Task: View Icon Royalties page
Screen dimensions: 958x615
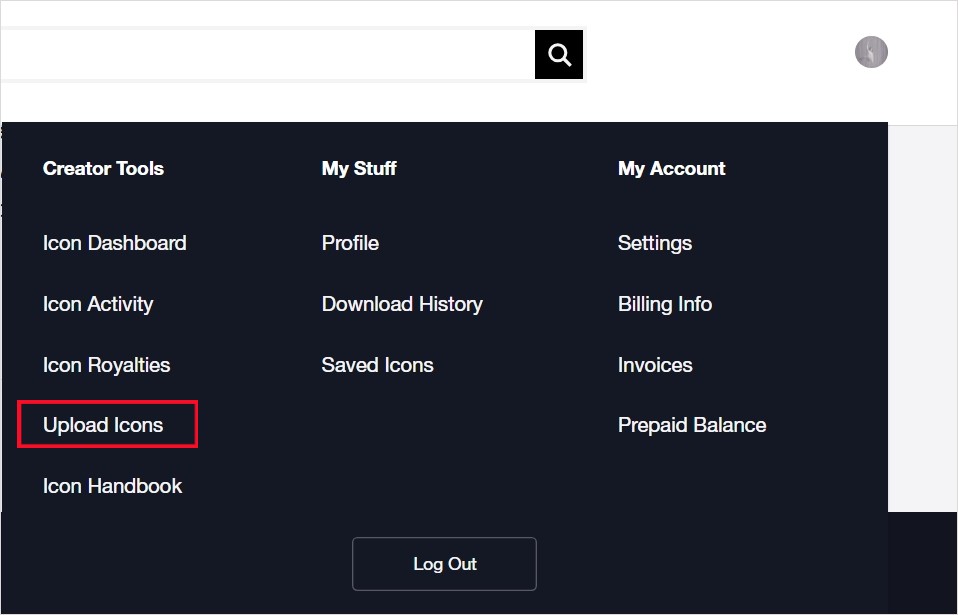Action: (106, 365)
